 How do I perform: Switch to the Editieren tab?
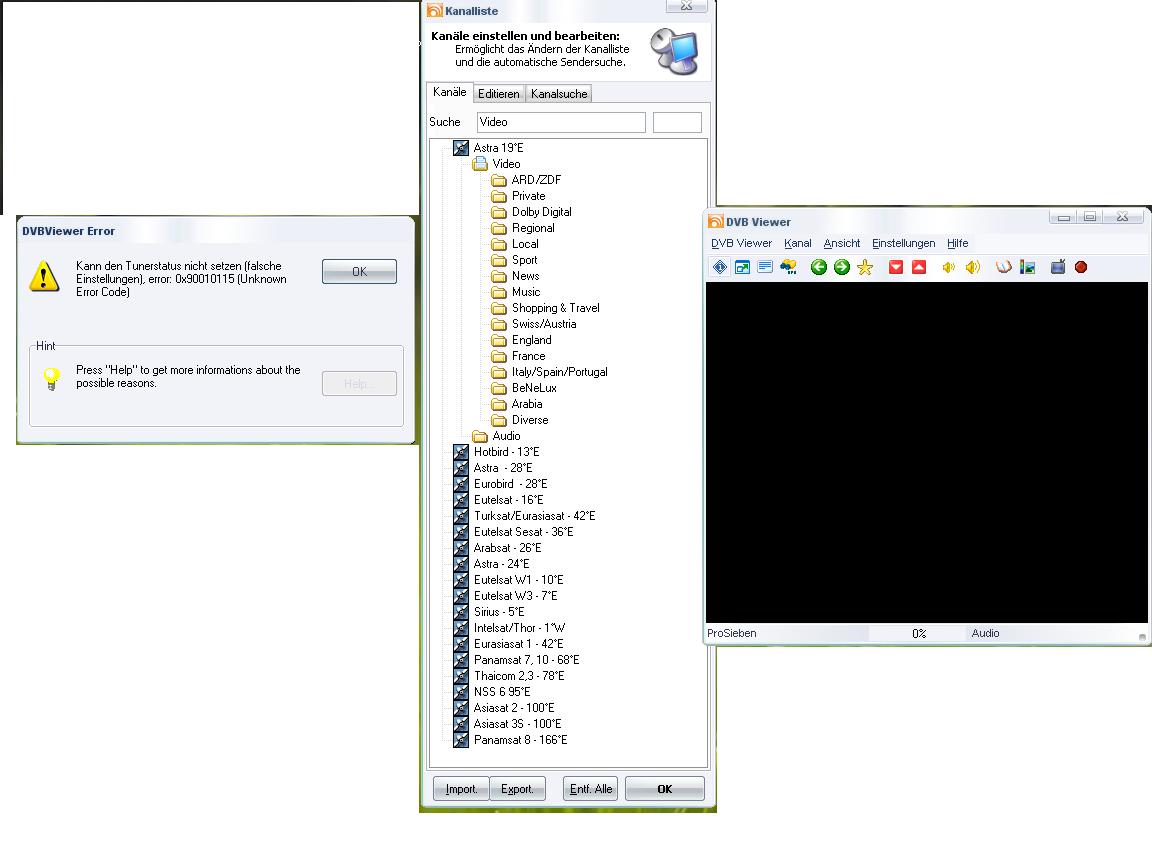(499, 94)
